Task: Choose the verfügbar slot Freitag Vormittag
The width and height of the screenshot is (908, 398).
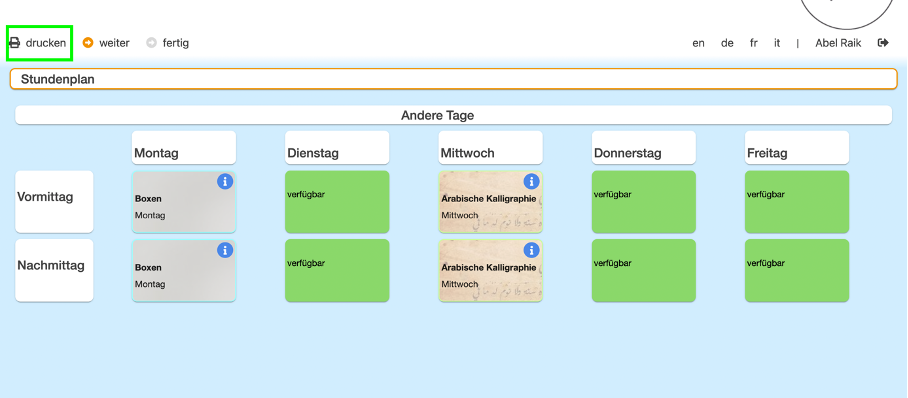Action: click(797, 202)
